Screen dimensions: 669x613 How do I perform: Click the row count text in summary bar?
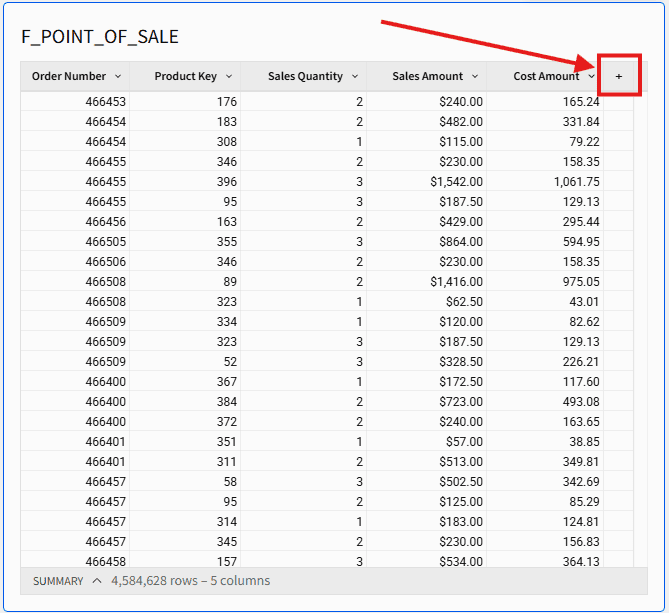[190, 581]
